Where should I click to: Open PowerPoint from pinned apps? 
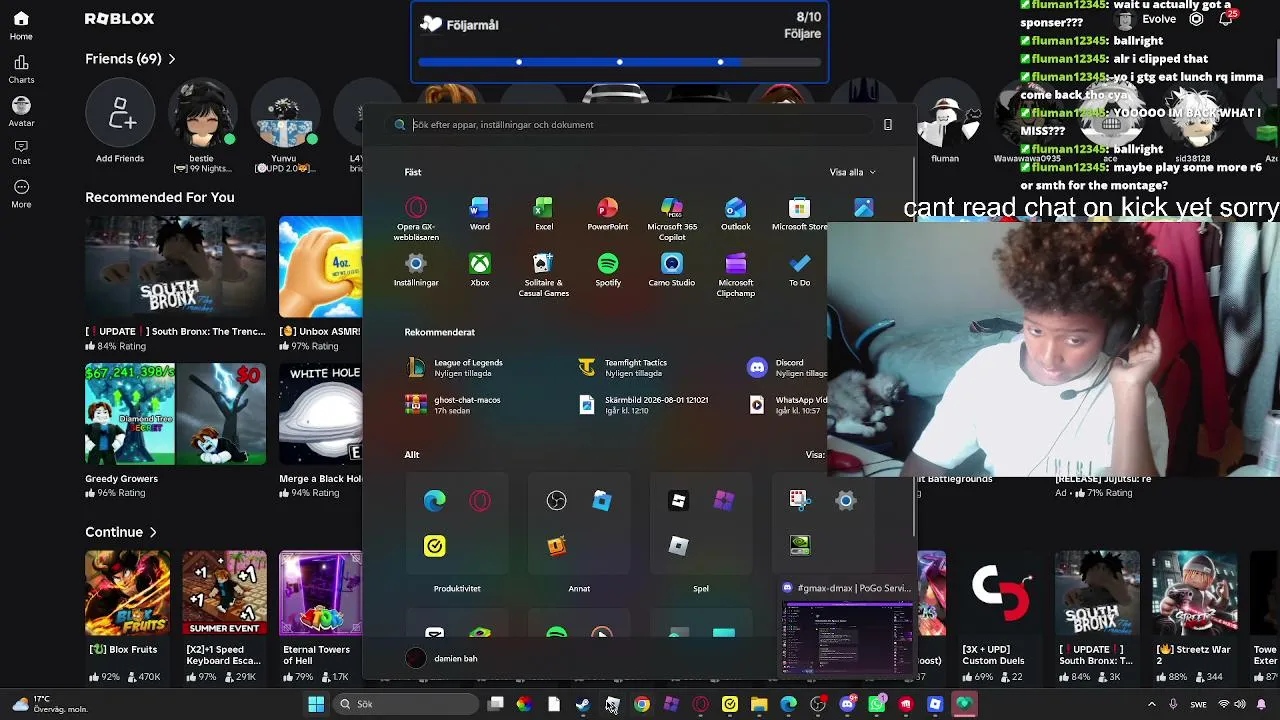point(608,214)
